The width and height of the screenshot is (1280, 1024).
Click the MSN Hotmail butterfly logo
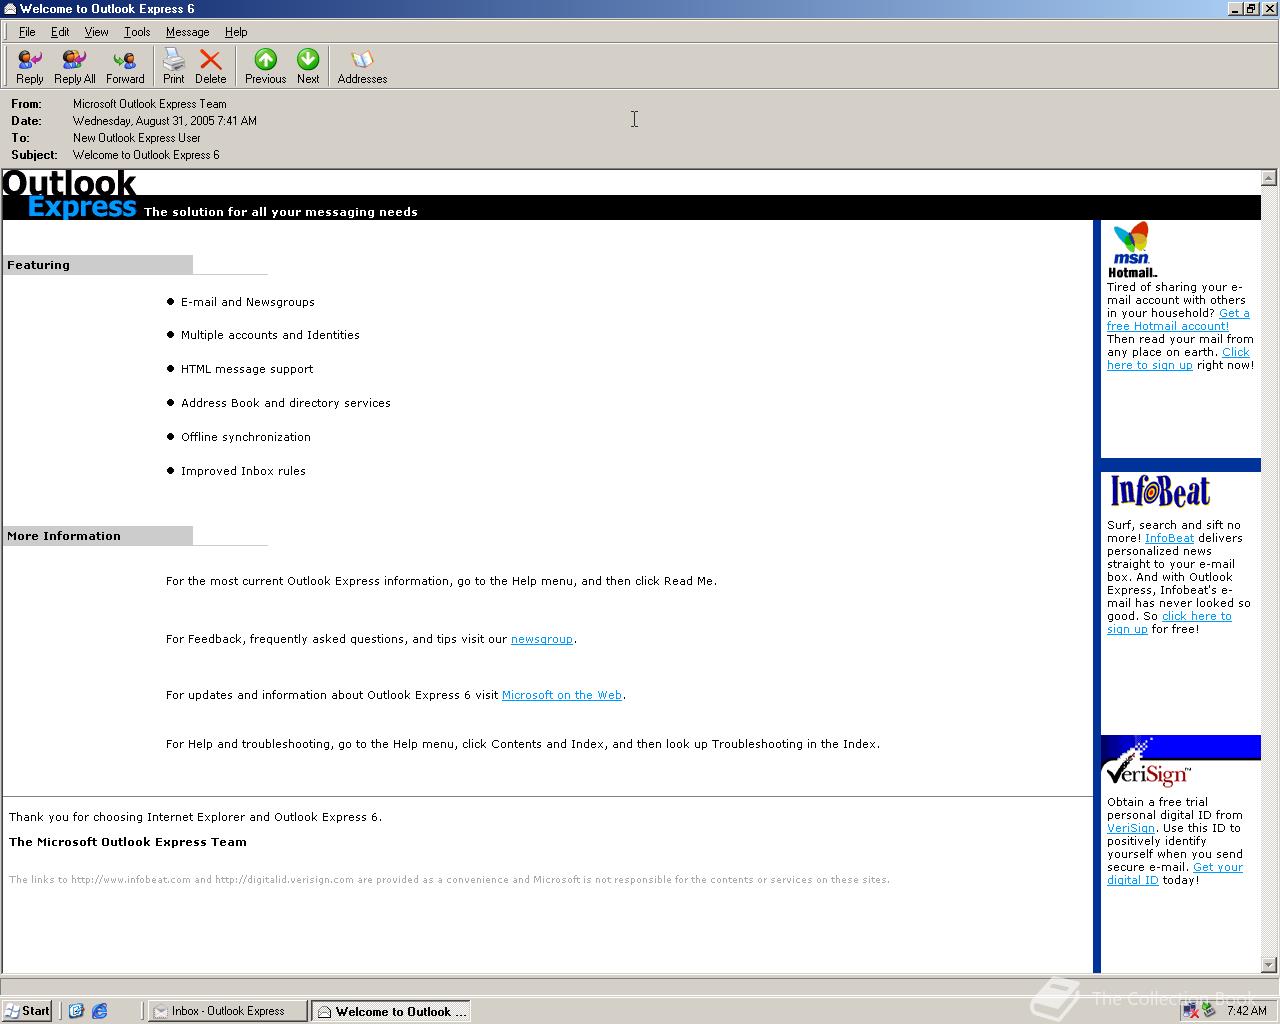pos(1132,250)
